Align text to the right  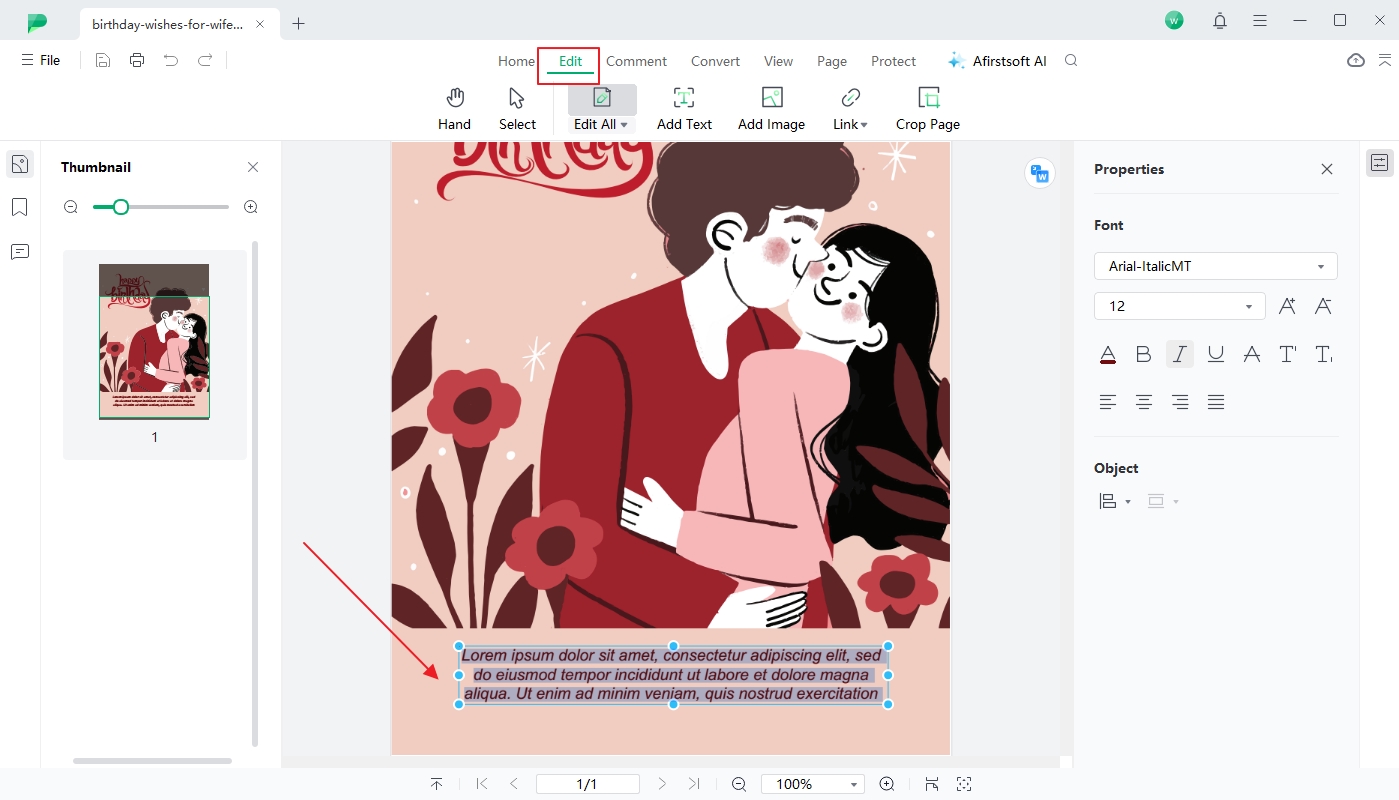tap(1180, 402)
